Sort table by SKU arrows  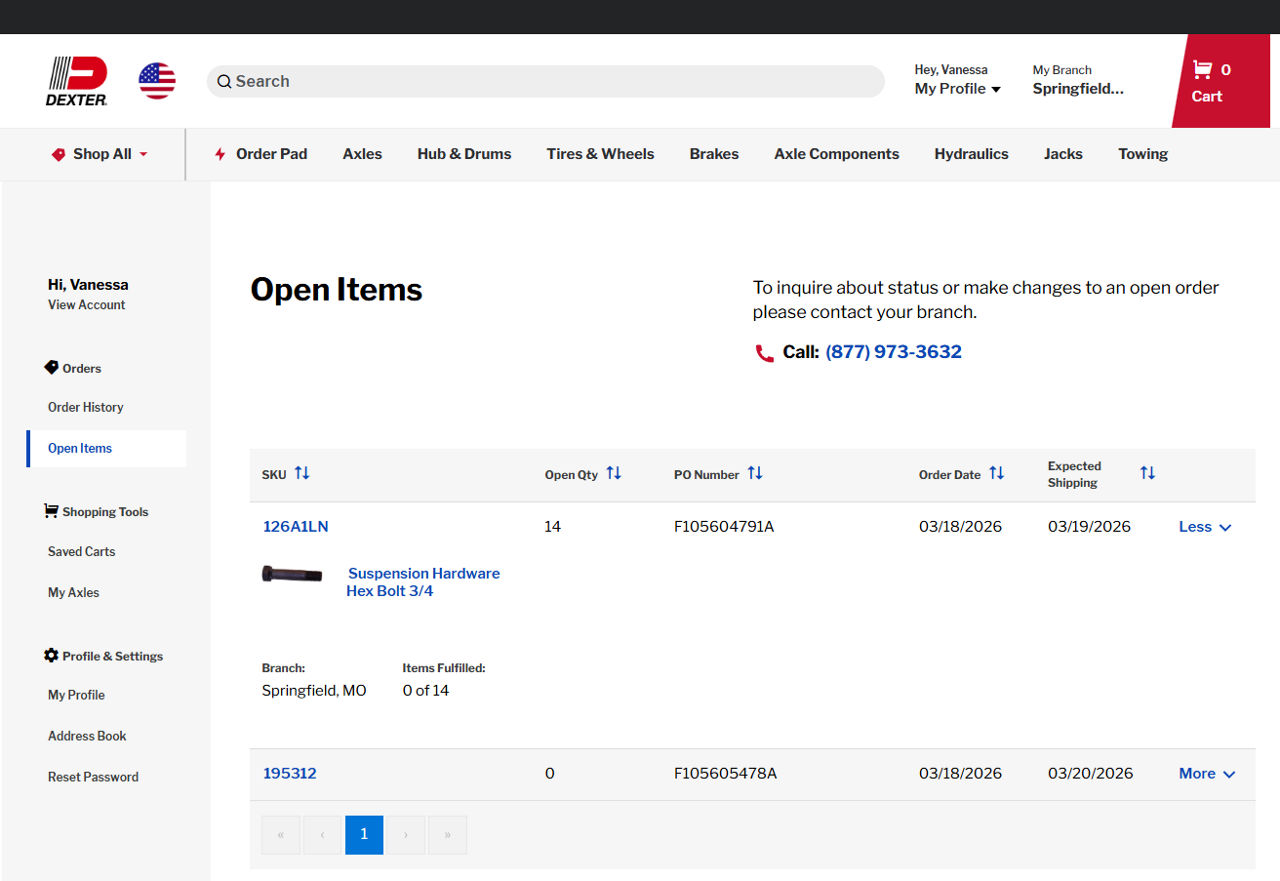[302, 473]
